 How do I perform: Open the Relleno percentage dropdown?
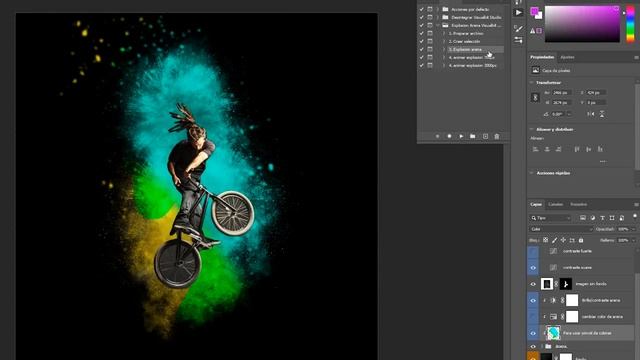coord(634,240)
